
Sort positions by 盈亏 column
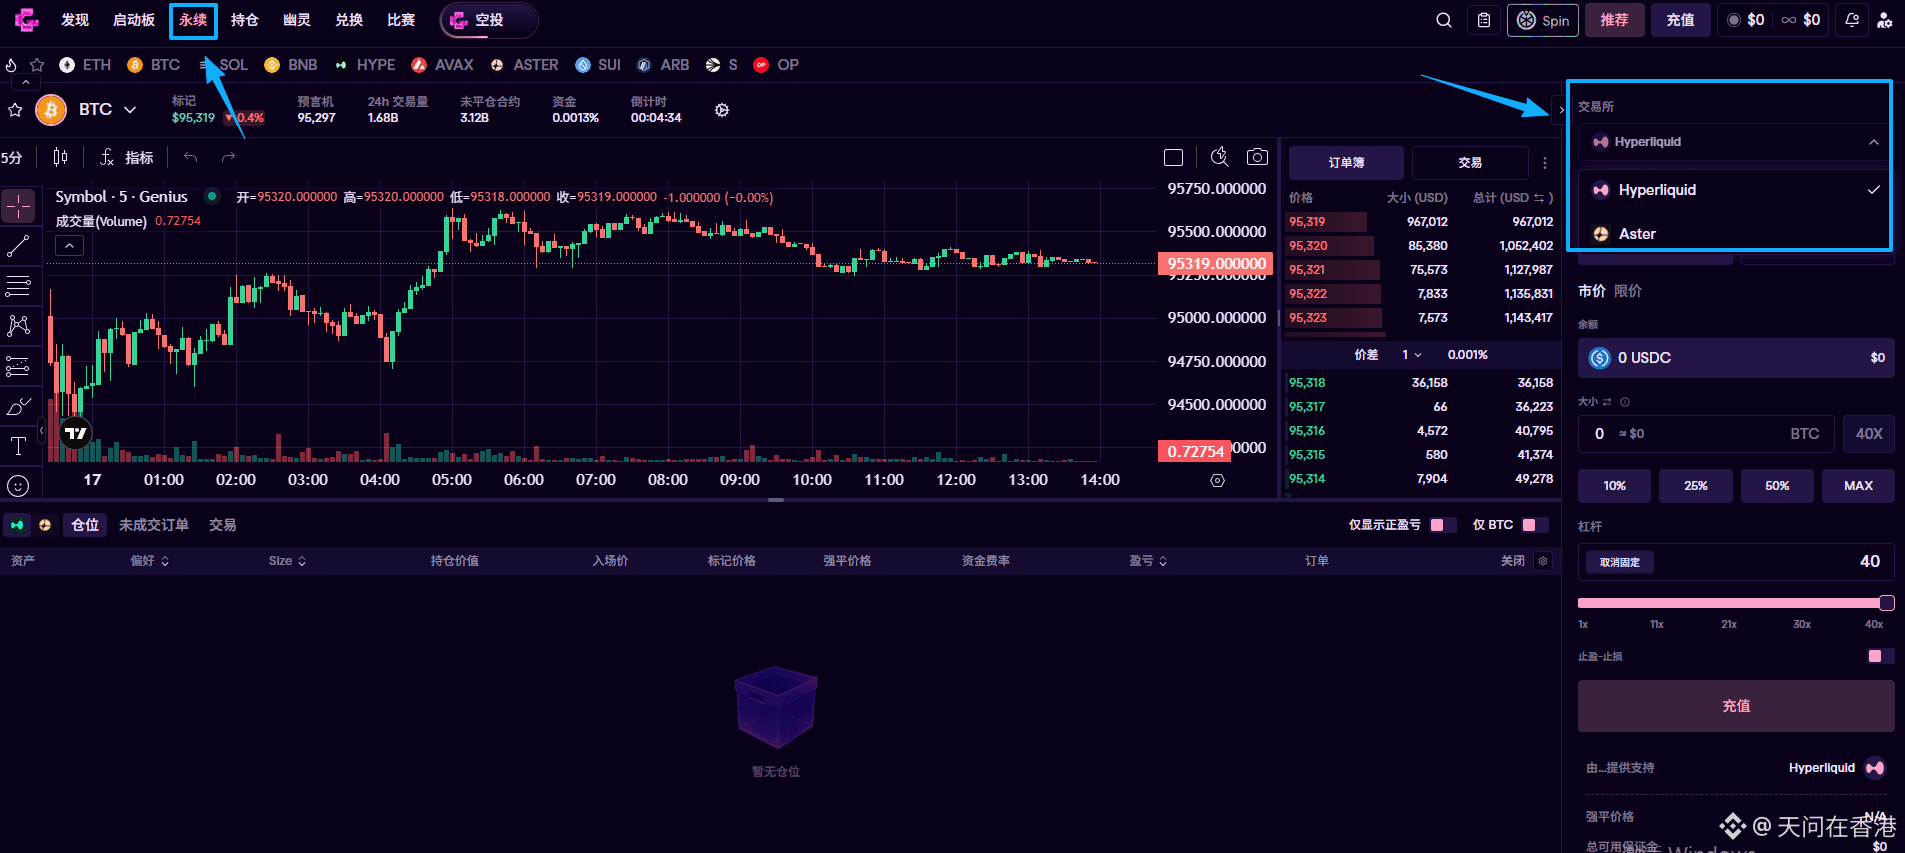pos(1148,561)
